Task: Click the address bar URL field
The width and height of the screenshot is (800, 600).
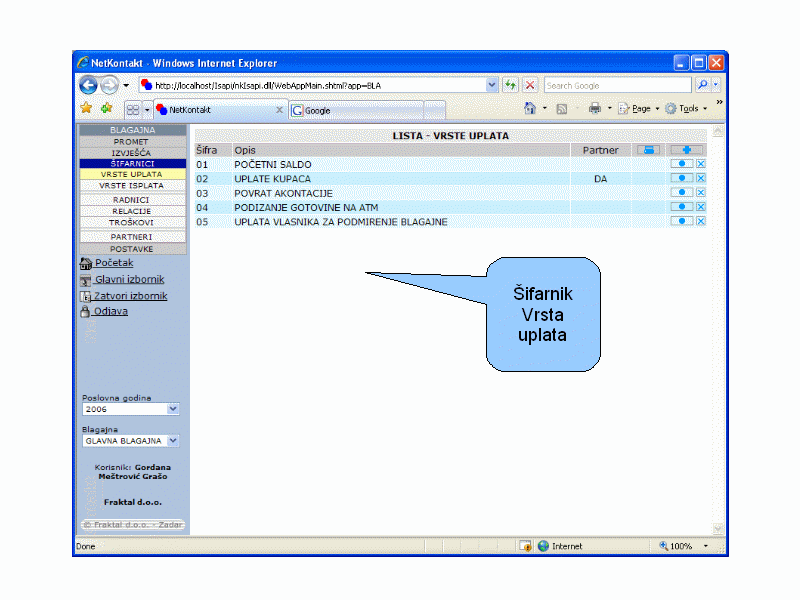Action: click(x=318, y=85)
